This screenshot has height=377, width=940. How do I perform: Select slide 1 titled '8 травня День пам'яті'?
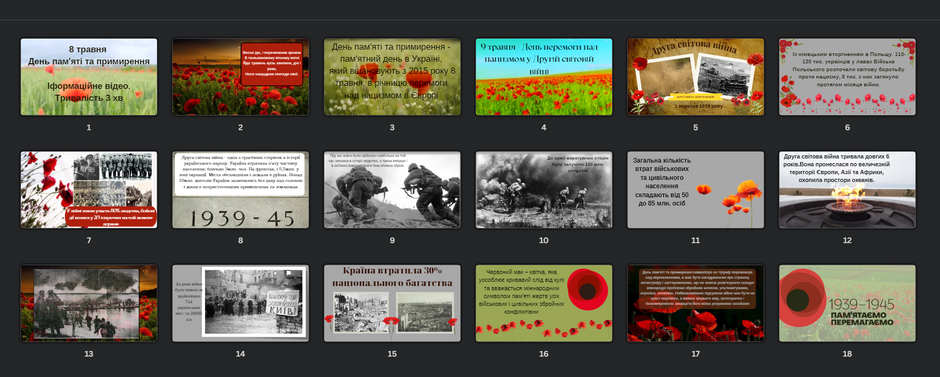89,77
